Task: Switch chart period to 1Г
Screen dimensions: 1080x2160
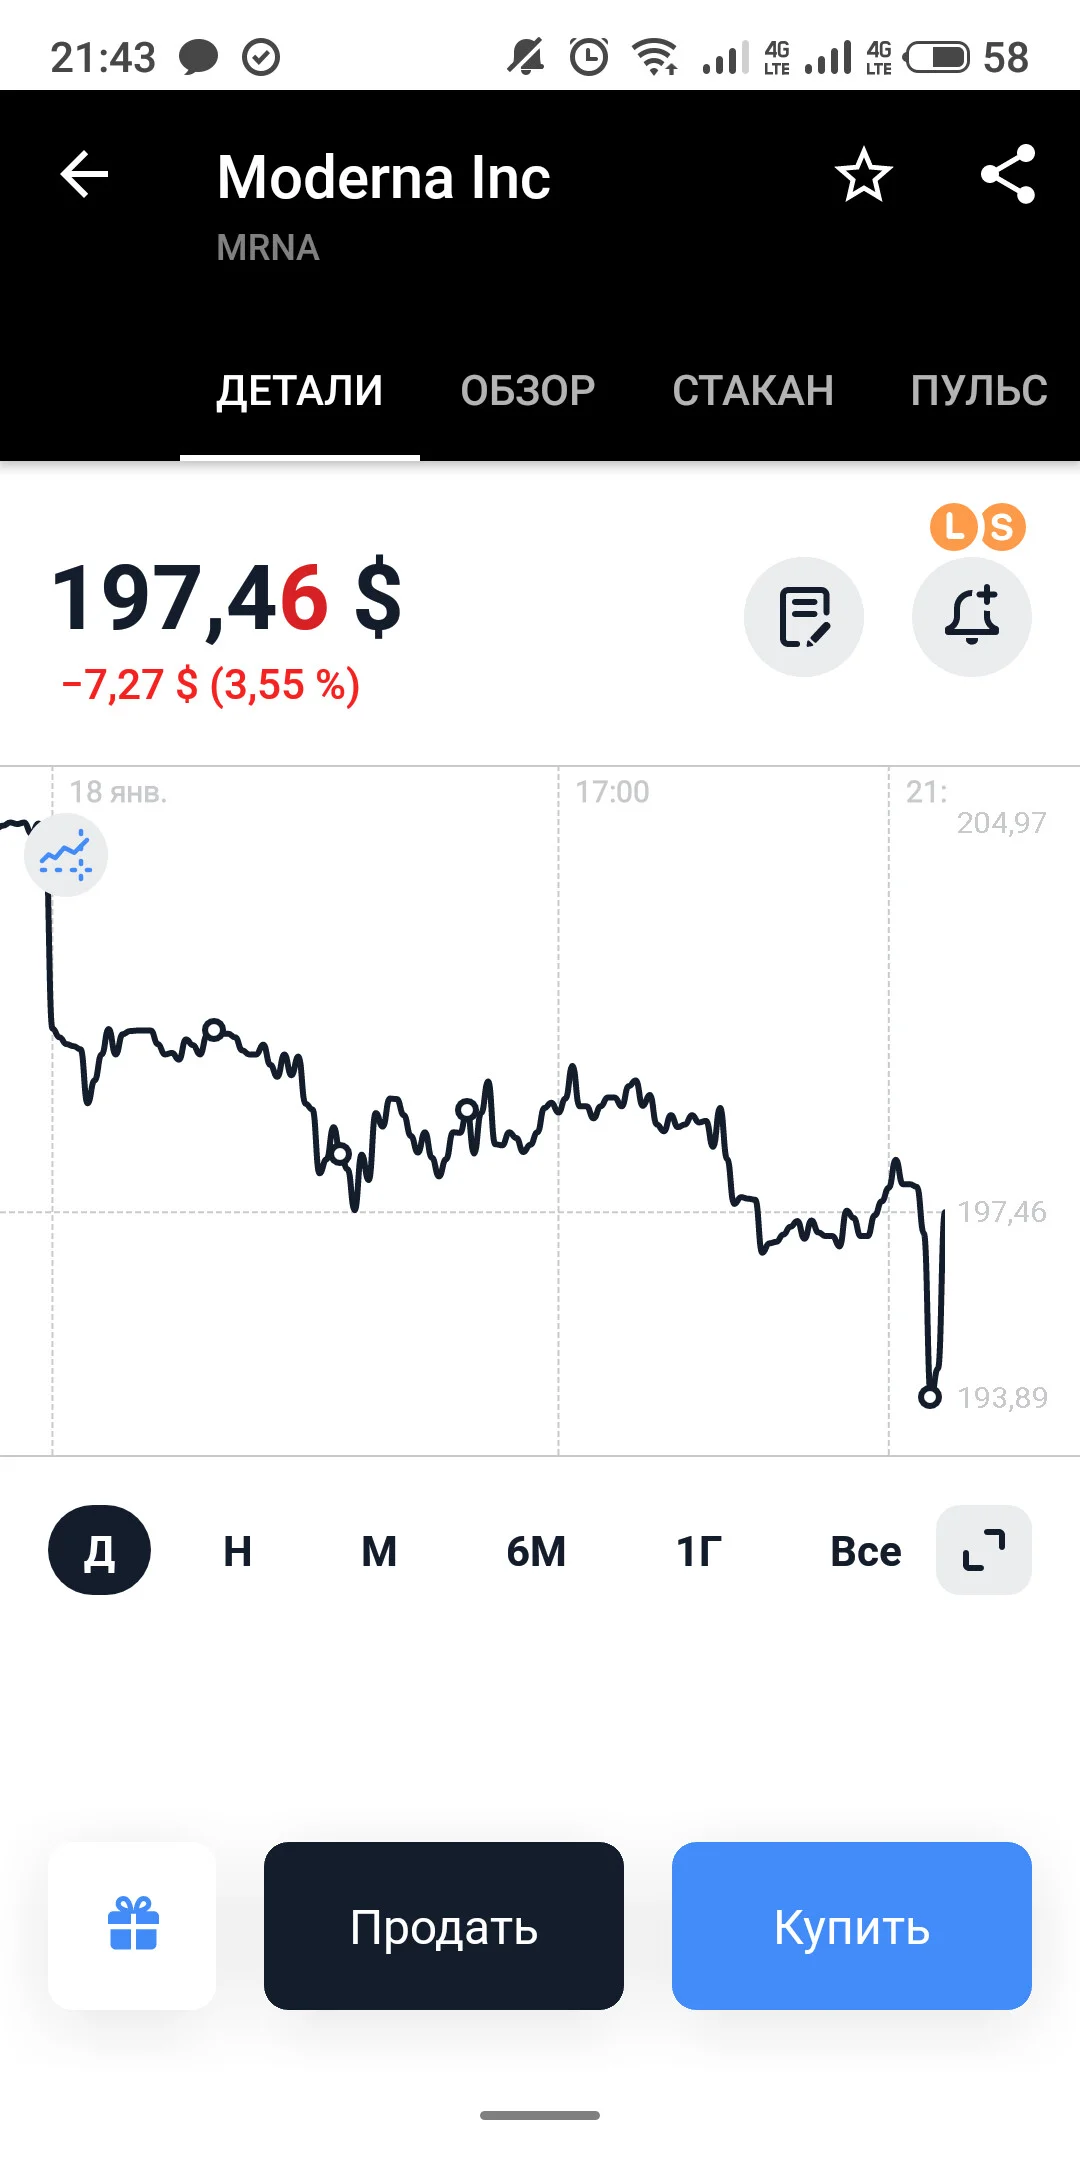Action: coord(698,1551)
